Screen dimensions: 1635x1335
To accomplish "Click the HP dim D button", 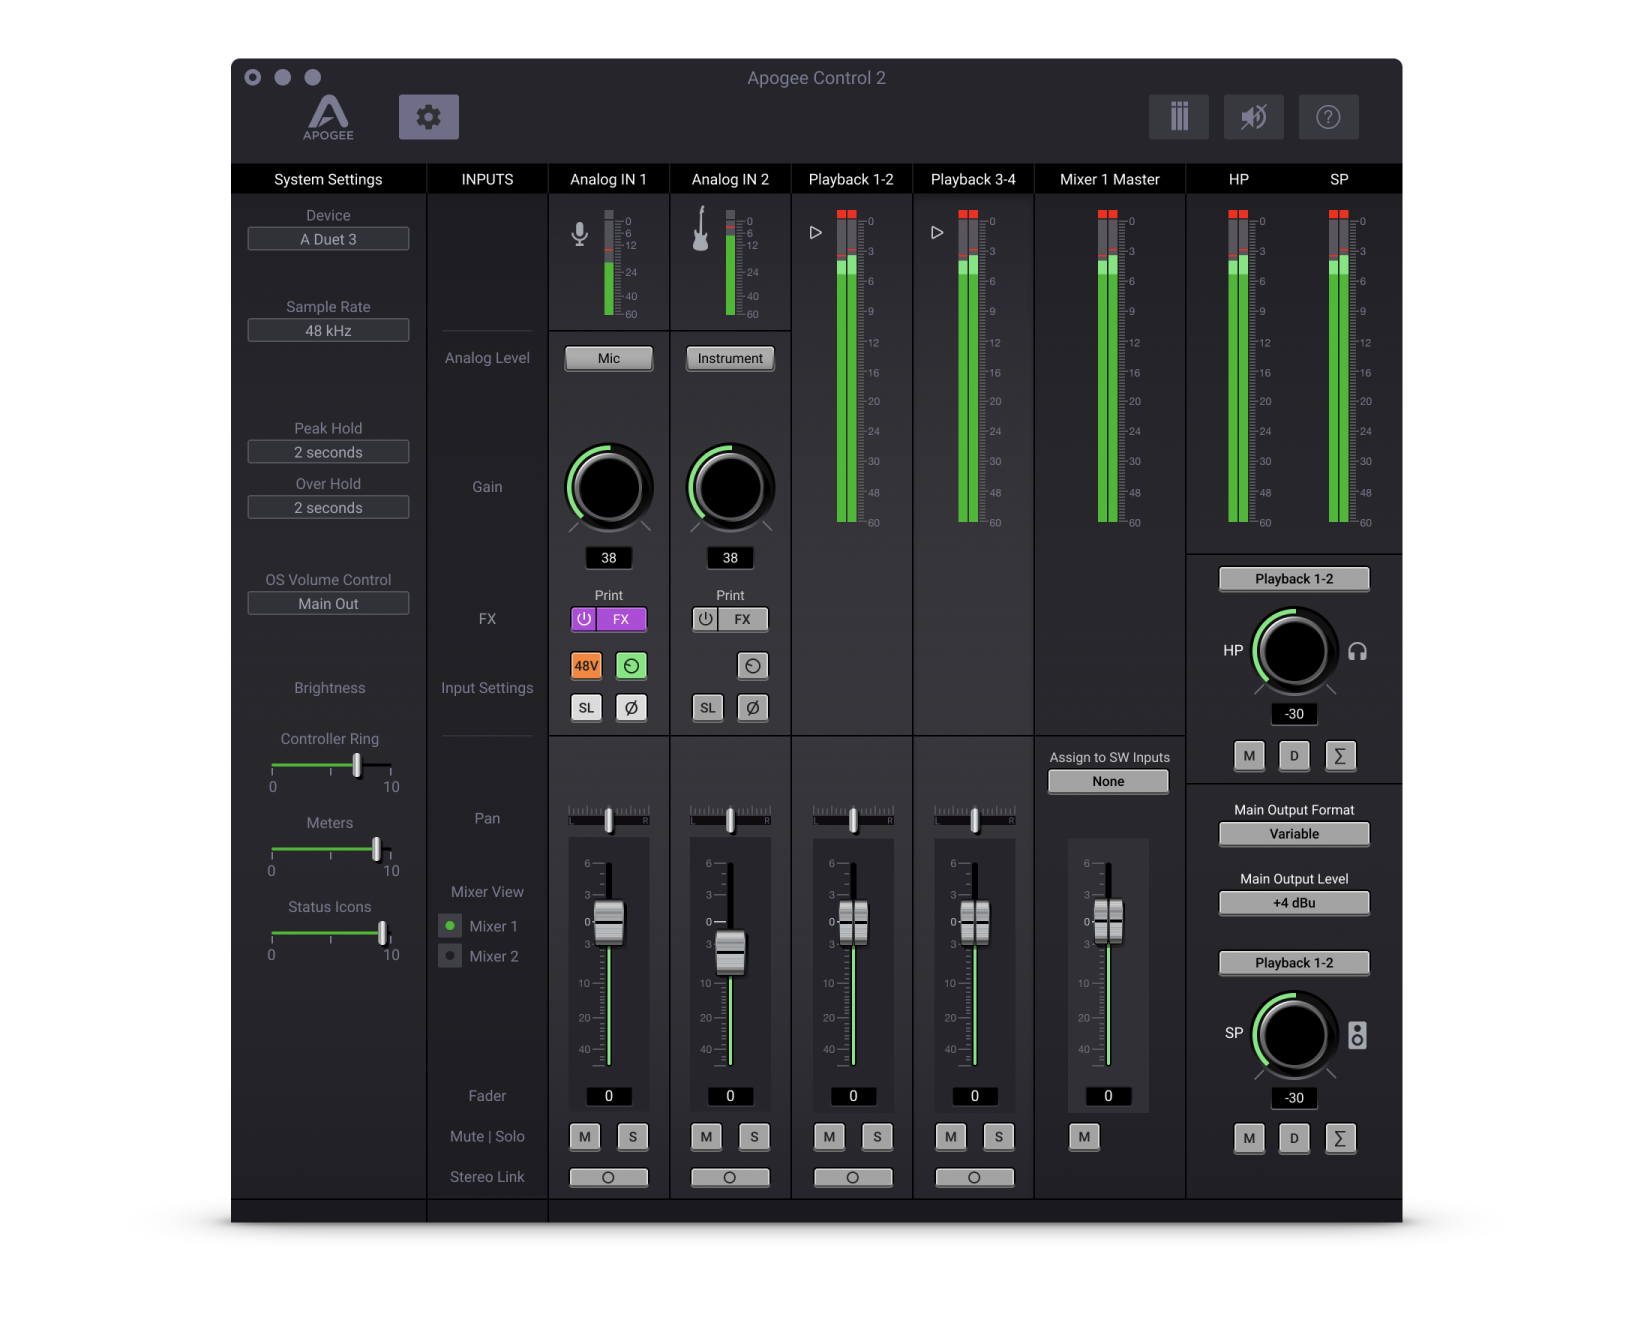I will (1294, 756).
